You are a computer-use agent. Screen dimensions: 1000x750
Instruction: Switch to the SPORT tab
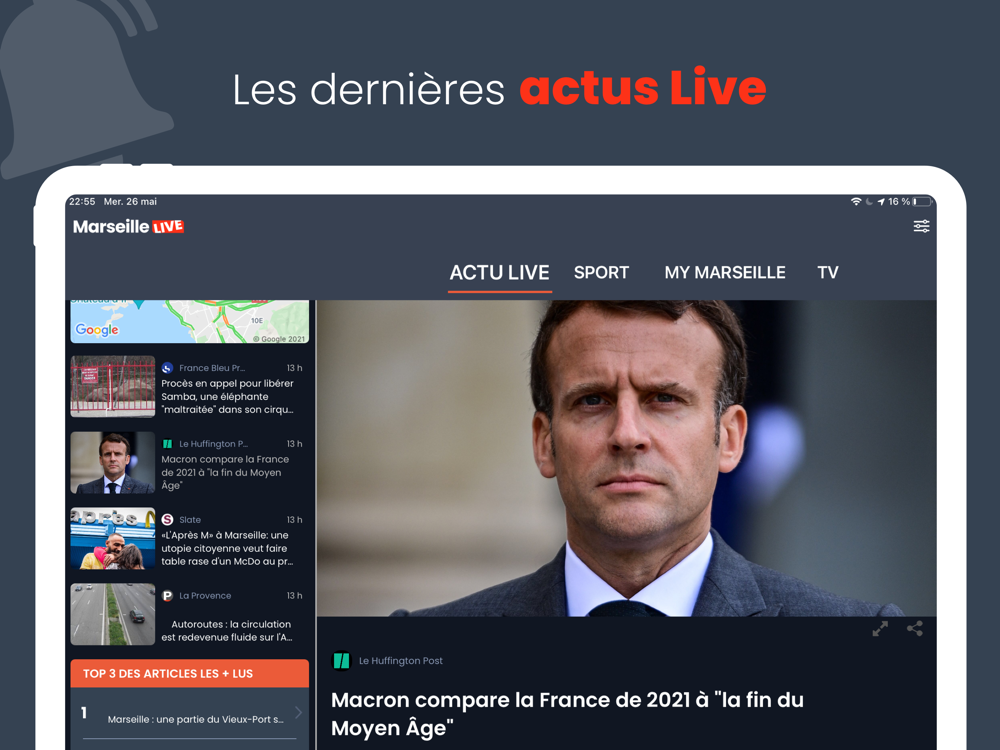pyautogui.click(x=601, y=273)
